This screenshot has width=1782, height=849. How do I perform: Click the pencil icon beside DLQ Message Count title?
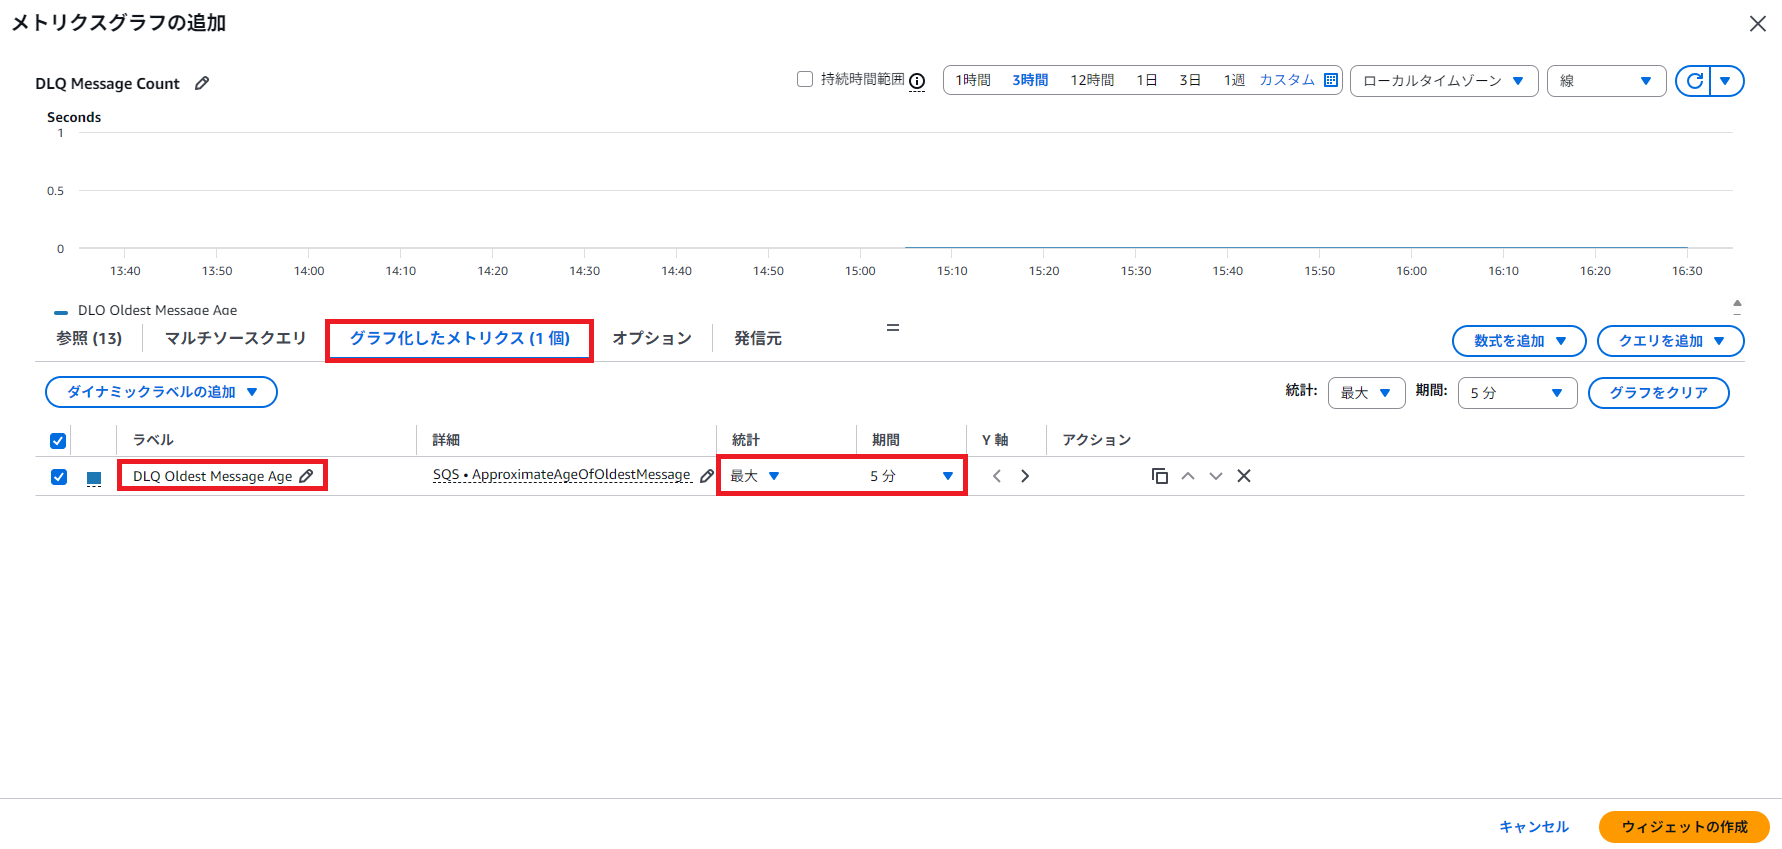tap(202, 83)
